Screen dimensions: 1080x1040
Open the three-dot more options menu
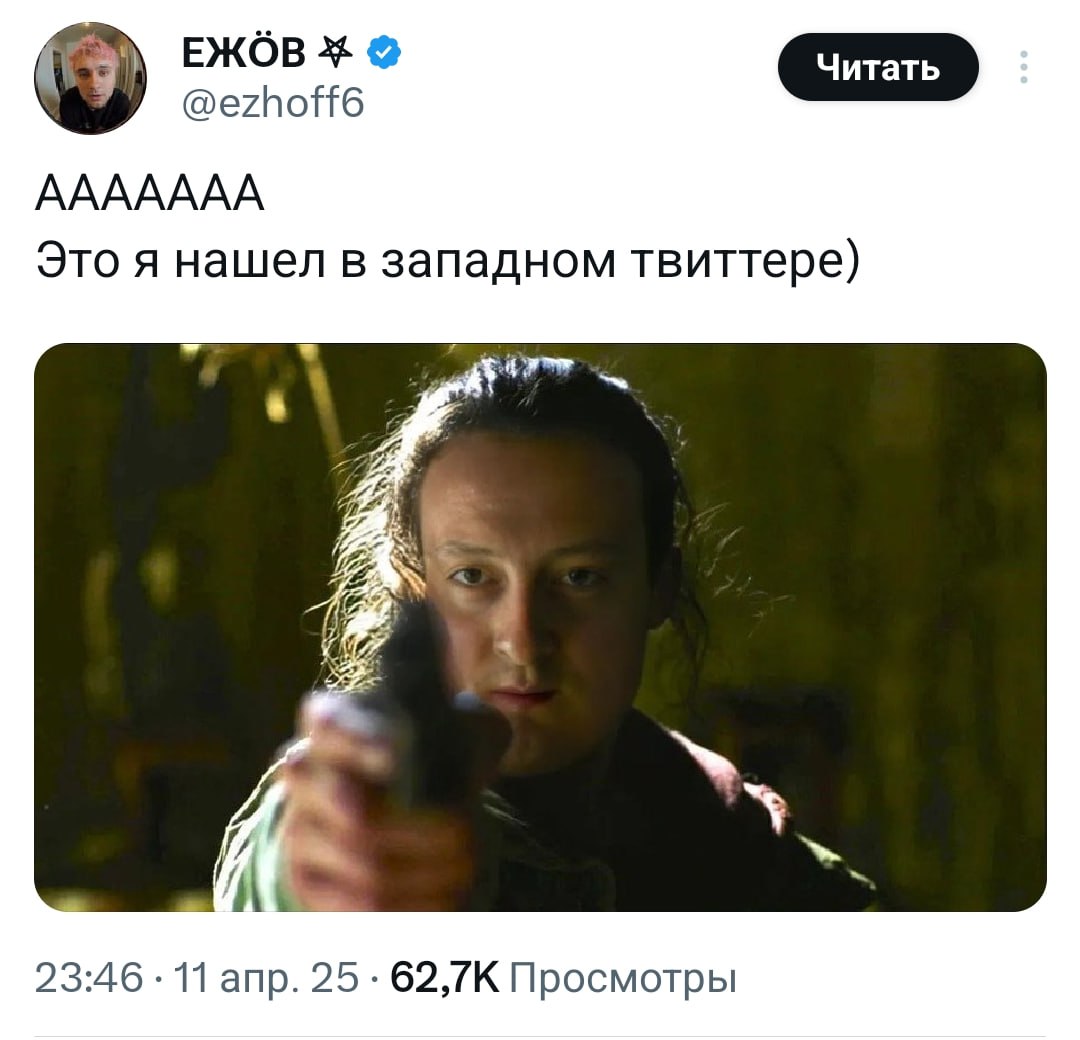pos(1024,67)
